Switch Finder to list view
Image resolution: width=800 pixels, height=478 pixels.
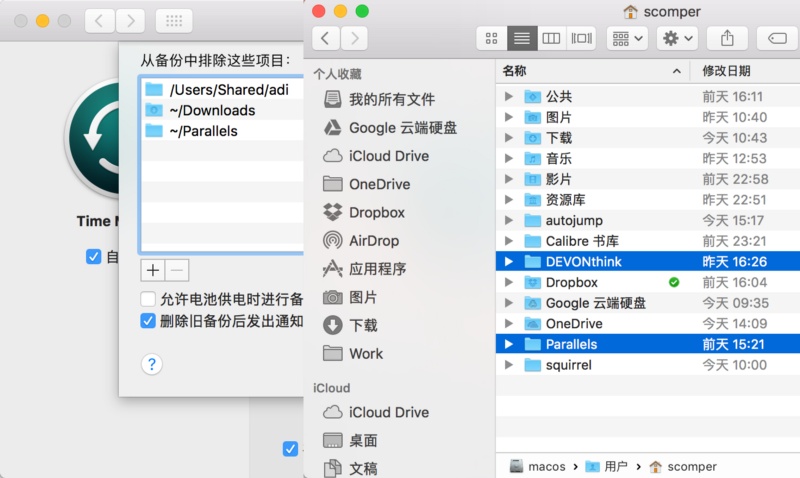click(x=521, y=38)
